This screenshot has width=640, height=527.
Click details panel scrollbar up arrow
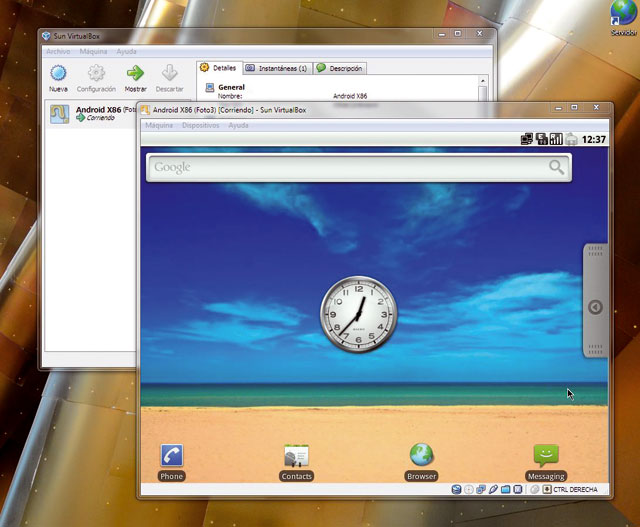point(482,80)
